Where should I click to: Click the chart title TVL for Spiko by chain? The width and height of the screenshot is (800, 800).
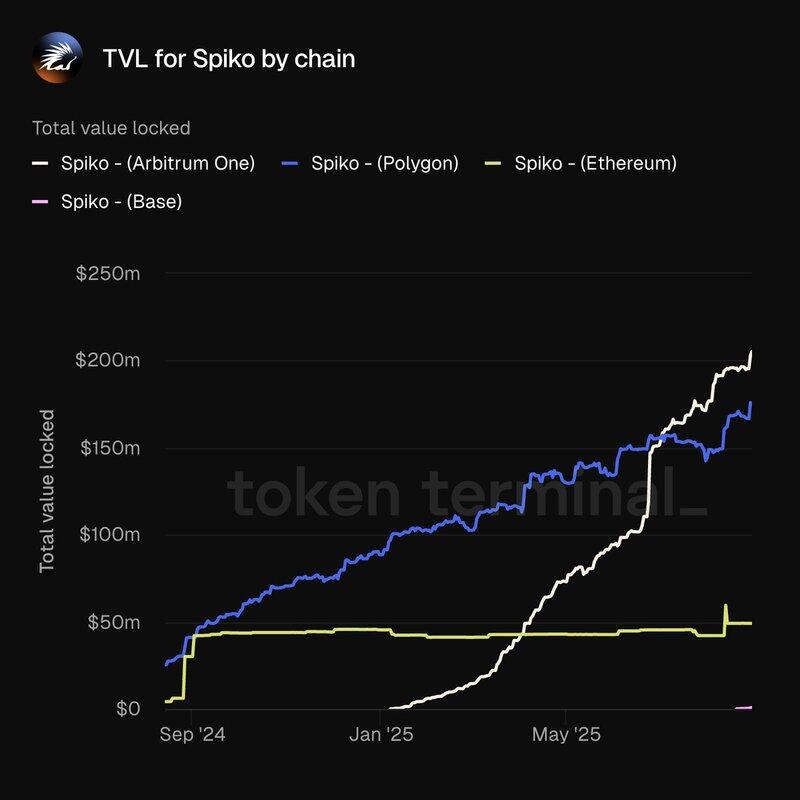pyautogui.click(x=229, y=59)
